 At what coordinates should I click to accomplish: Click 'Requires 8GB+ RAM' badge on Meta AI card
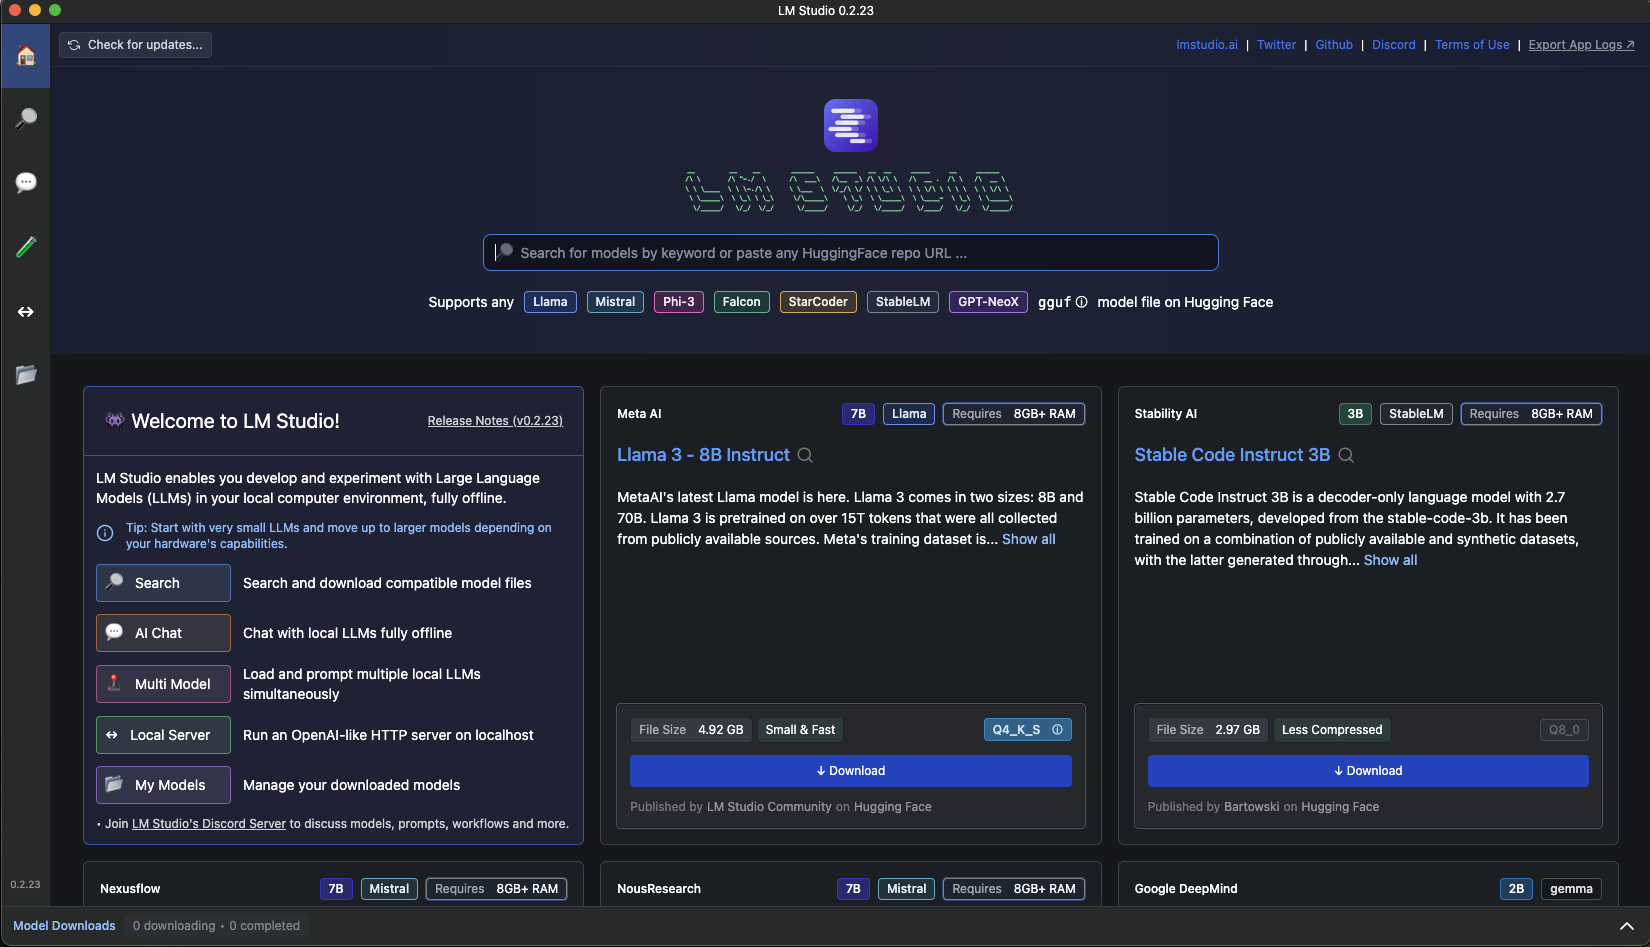coord(1014,414)
